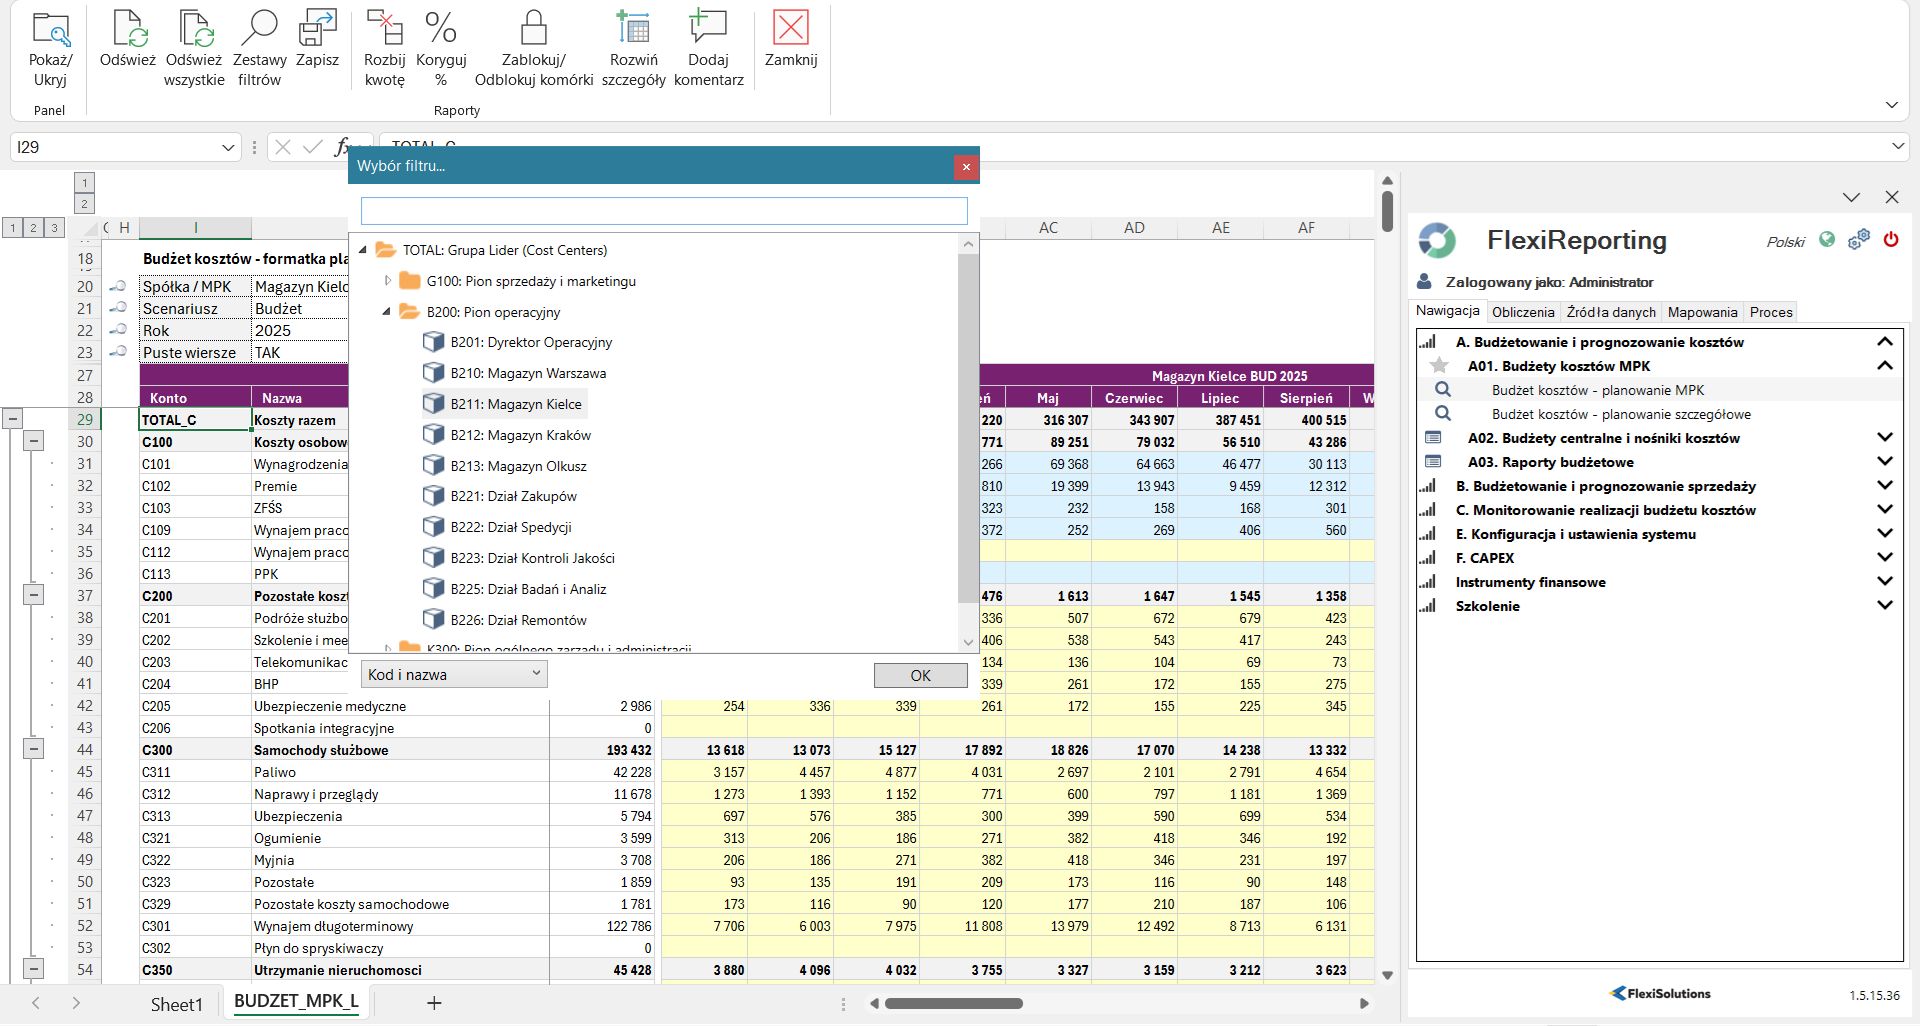1920x1026 pixels.
Task: Open the Kod i nazwa dropdown
Action: click(x=453, y=675)
